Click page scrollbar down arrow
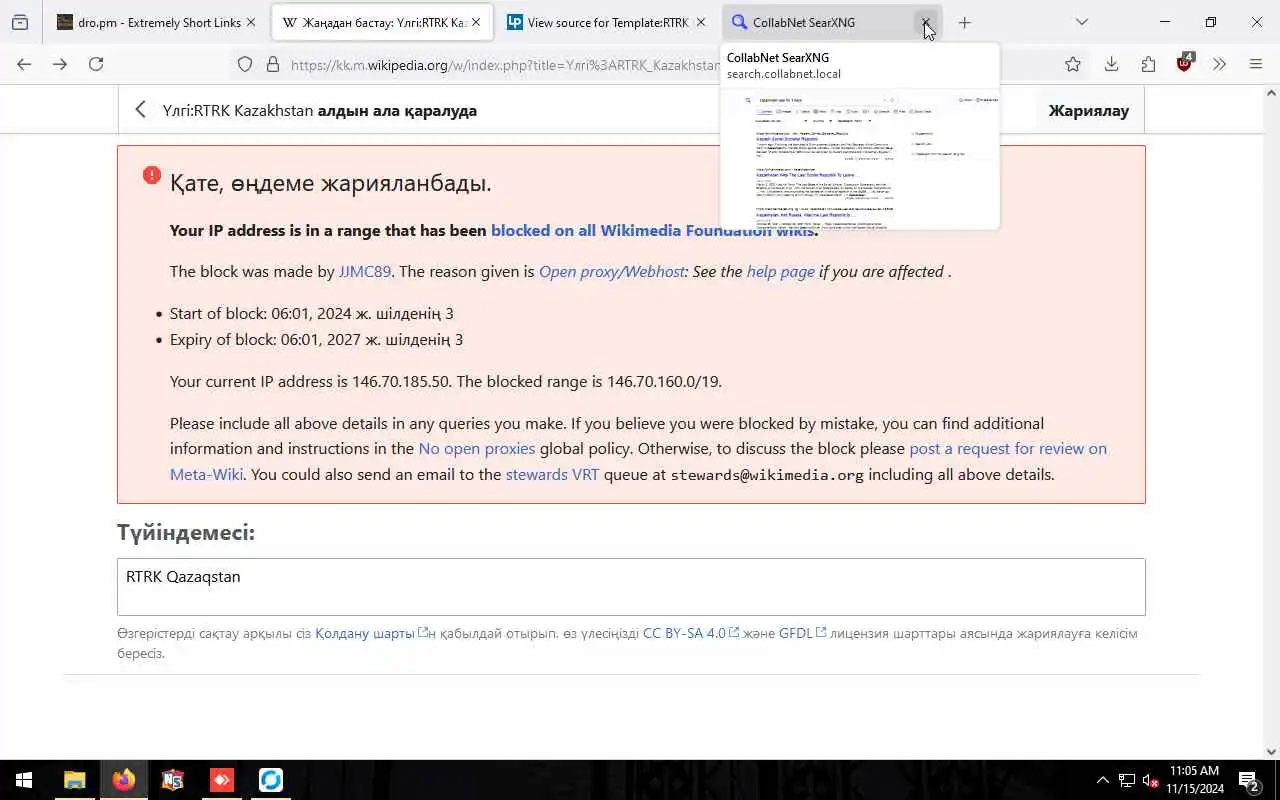This screenshot has height=800, width=1280. coord(1271,752)
